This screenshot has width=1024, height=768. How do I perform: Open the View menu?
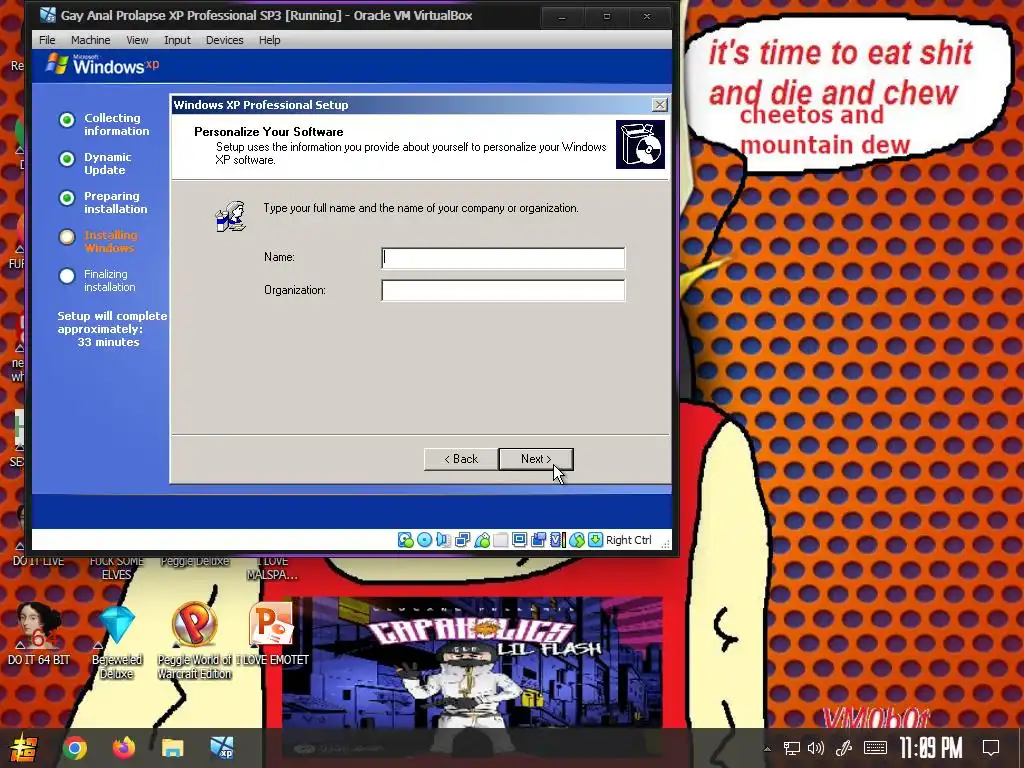click(137, 40)
